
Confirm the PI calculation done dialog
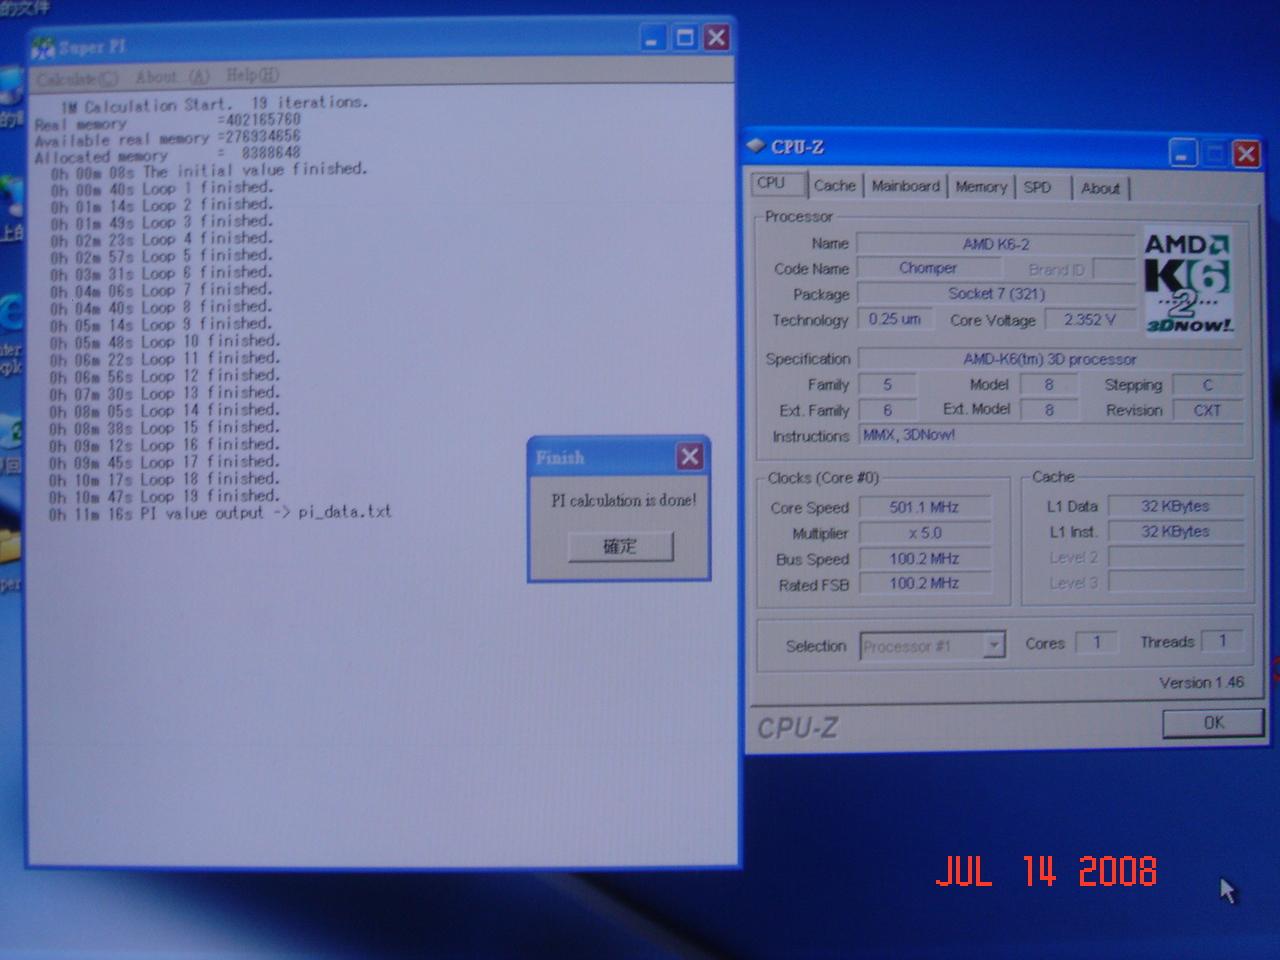pyautogui.click(x=620, y=546)
